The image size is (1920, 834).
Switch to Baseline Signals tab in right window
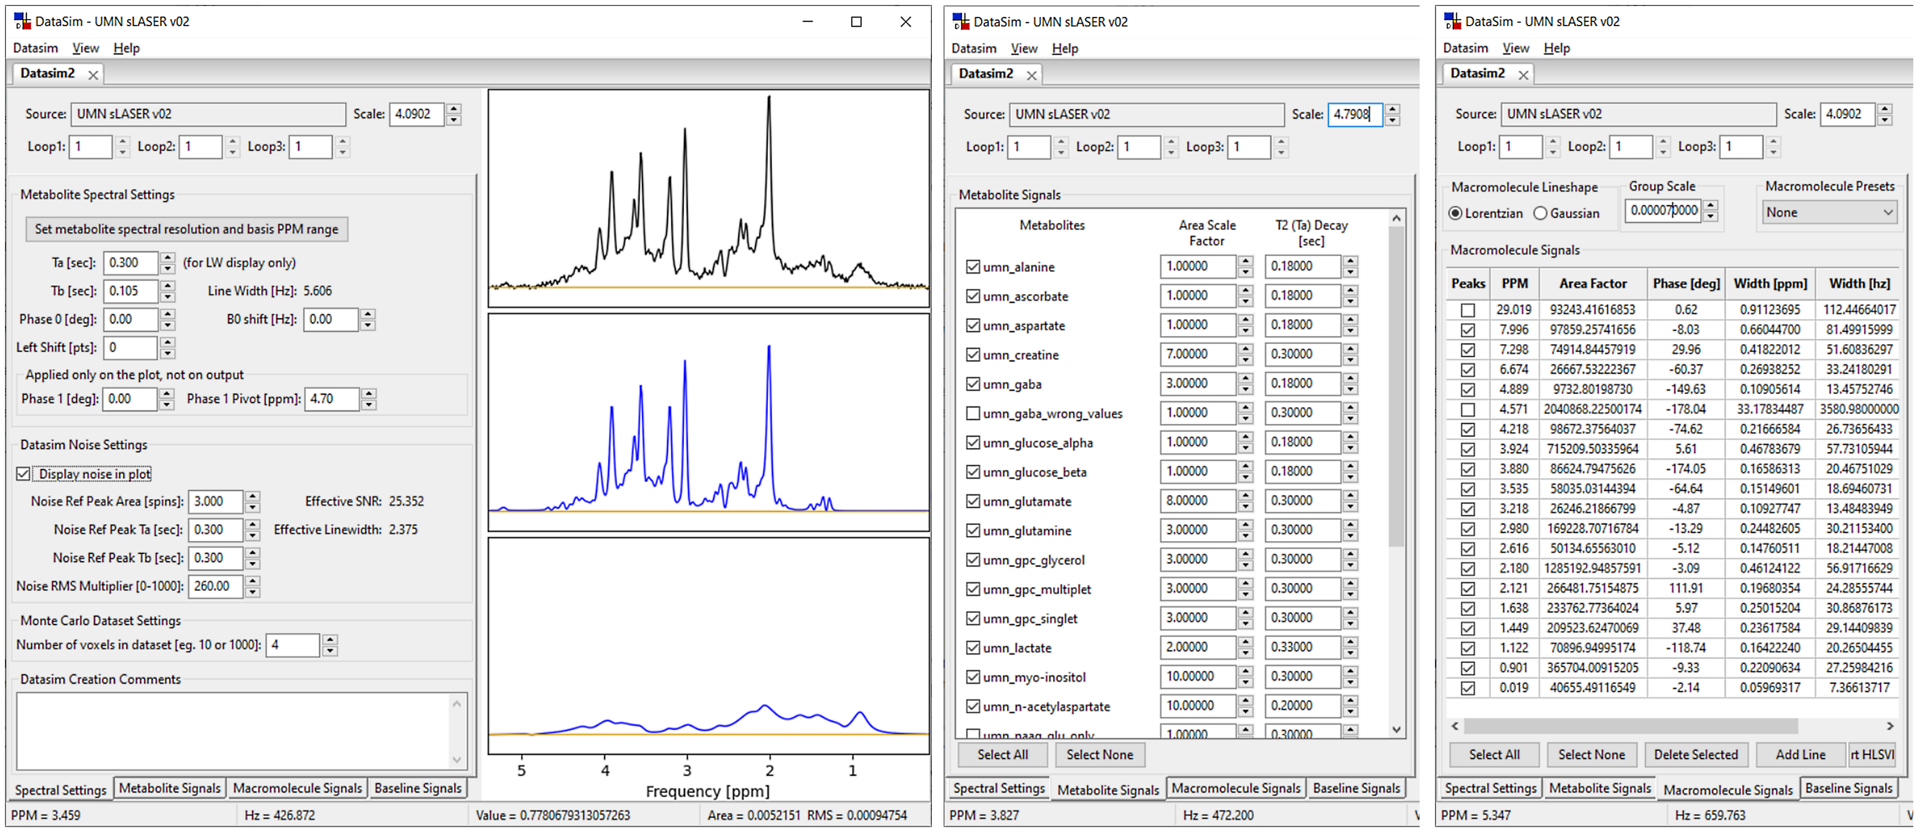1849,788
